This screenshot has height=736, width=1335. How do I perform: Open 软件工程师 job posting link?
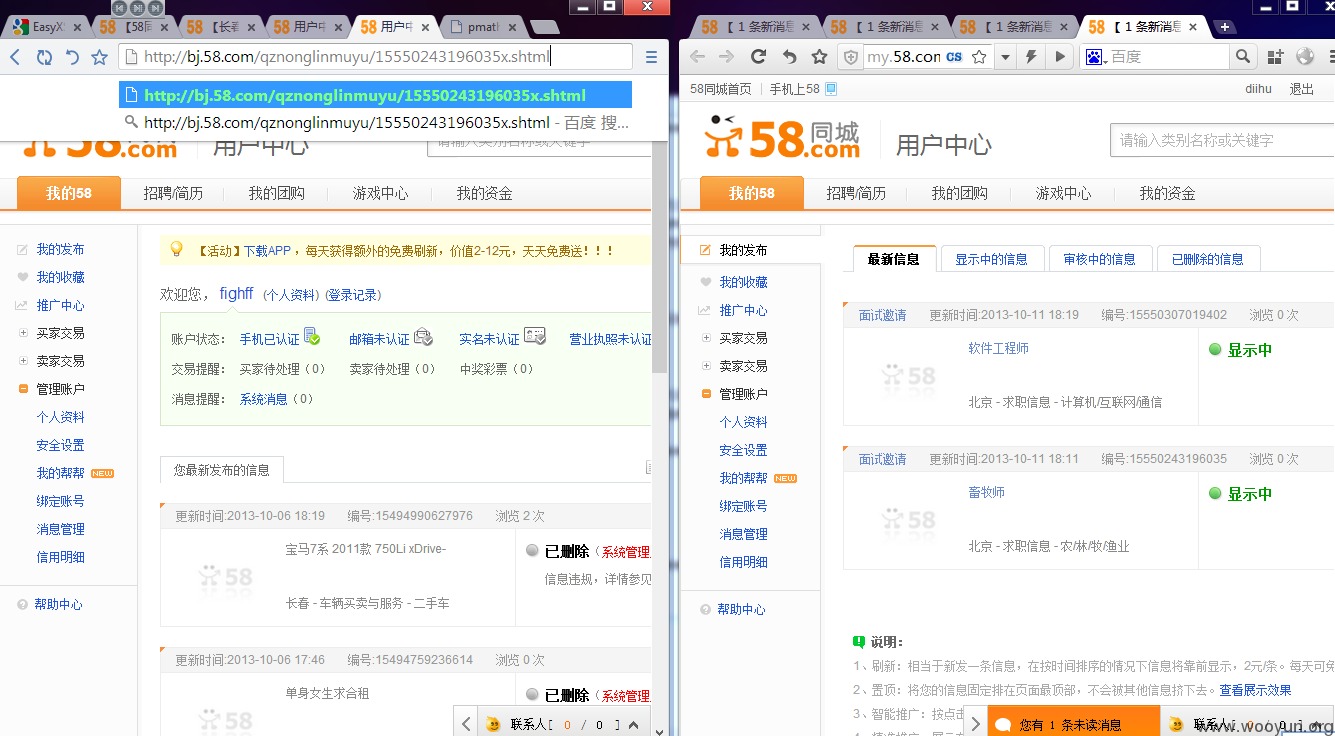tap(998, 348)
